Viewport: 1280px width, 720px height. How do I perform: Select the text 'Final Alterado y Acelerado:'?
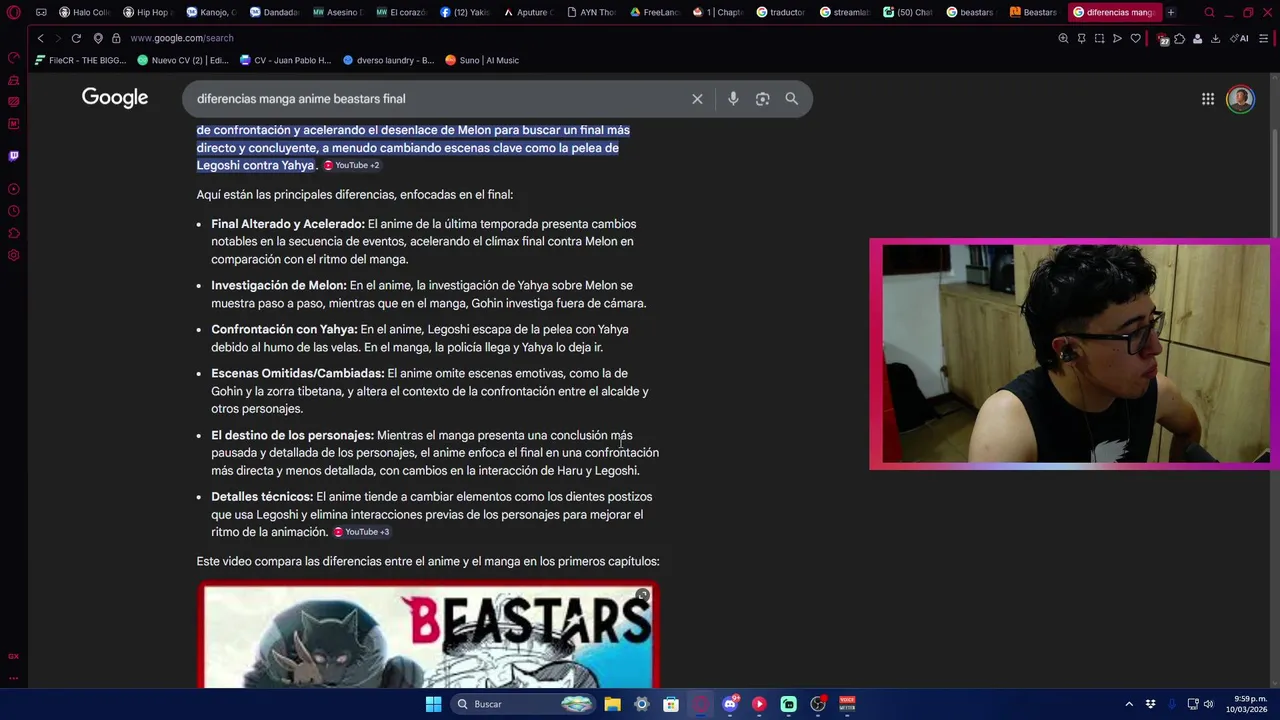(x=288, y=224)
